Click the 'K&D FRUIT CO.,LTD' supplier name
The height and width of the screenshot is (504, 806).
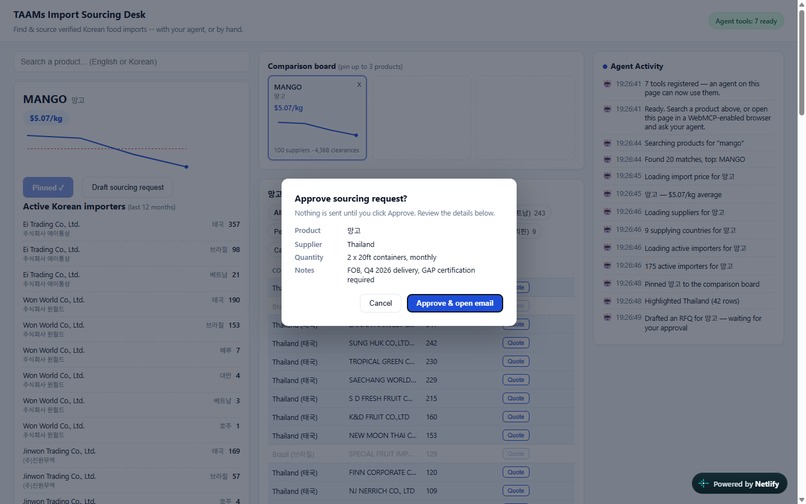tap(379, 417)
